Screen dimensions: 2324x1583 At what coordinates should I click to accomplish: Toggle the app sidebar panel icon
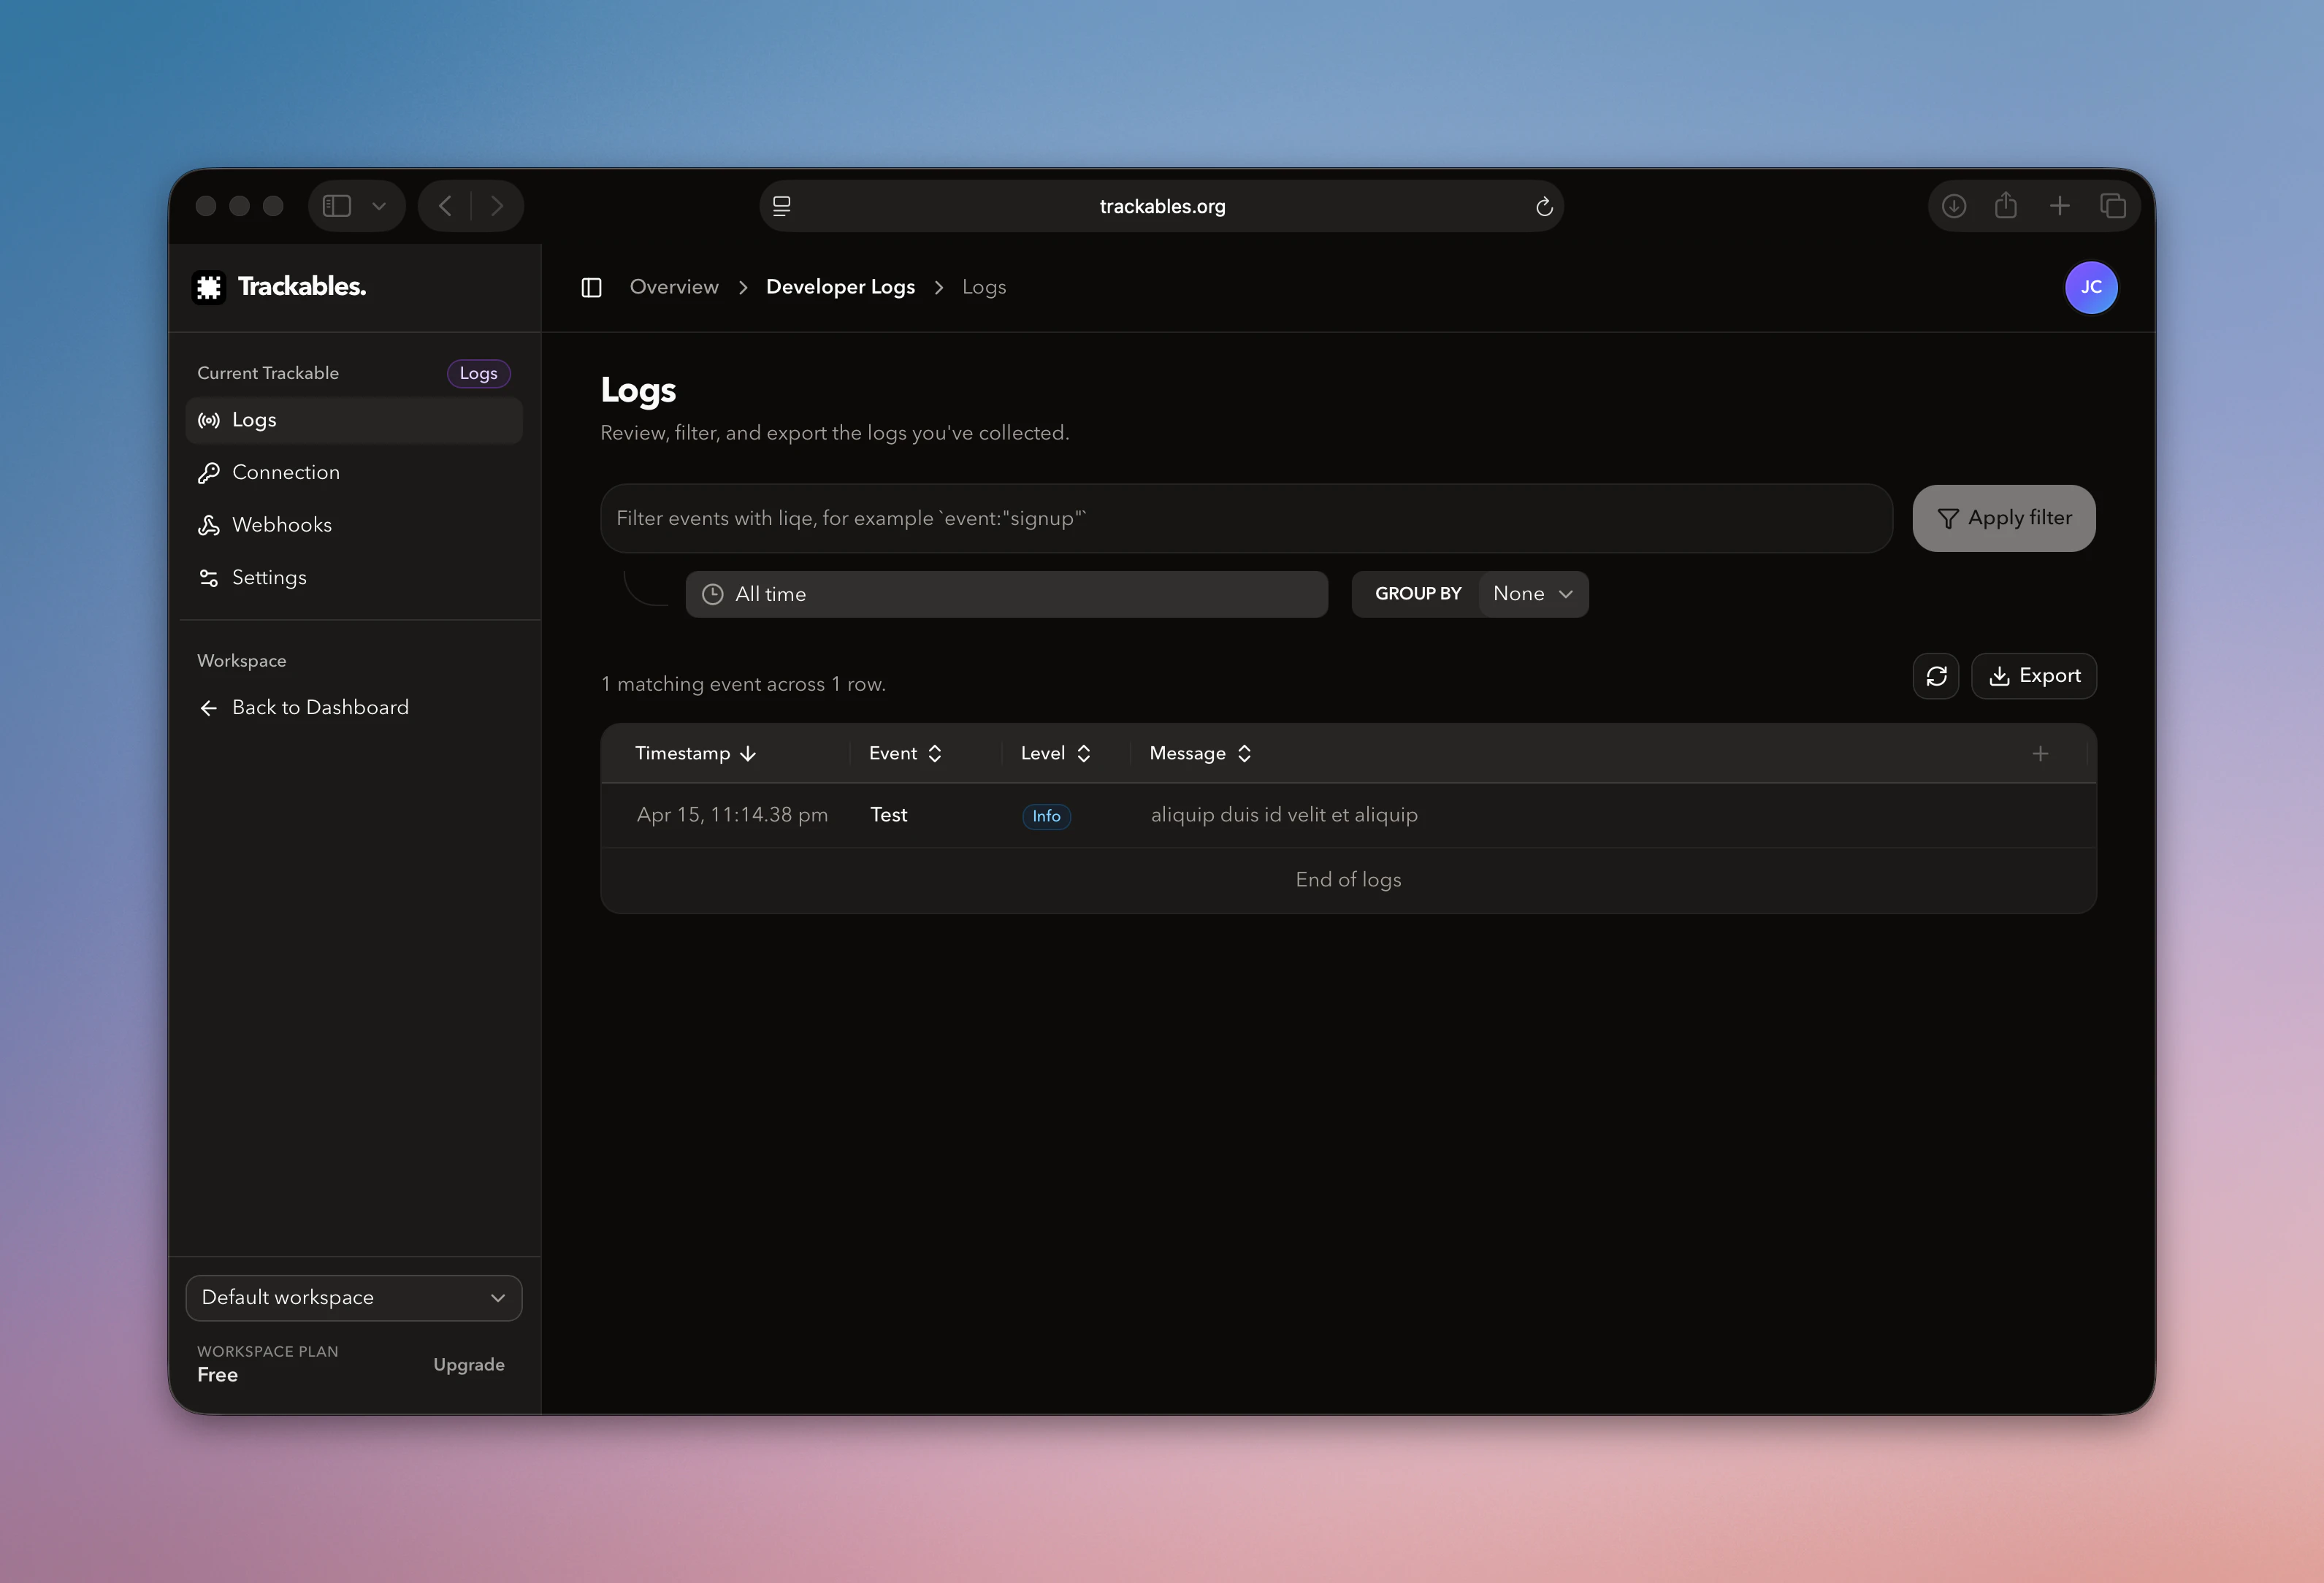(x=591, y=287)
